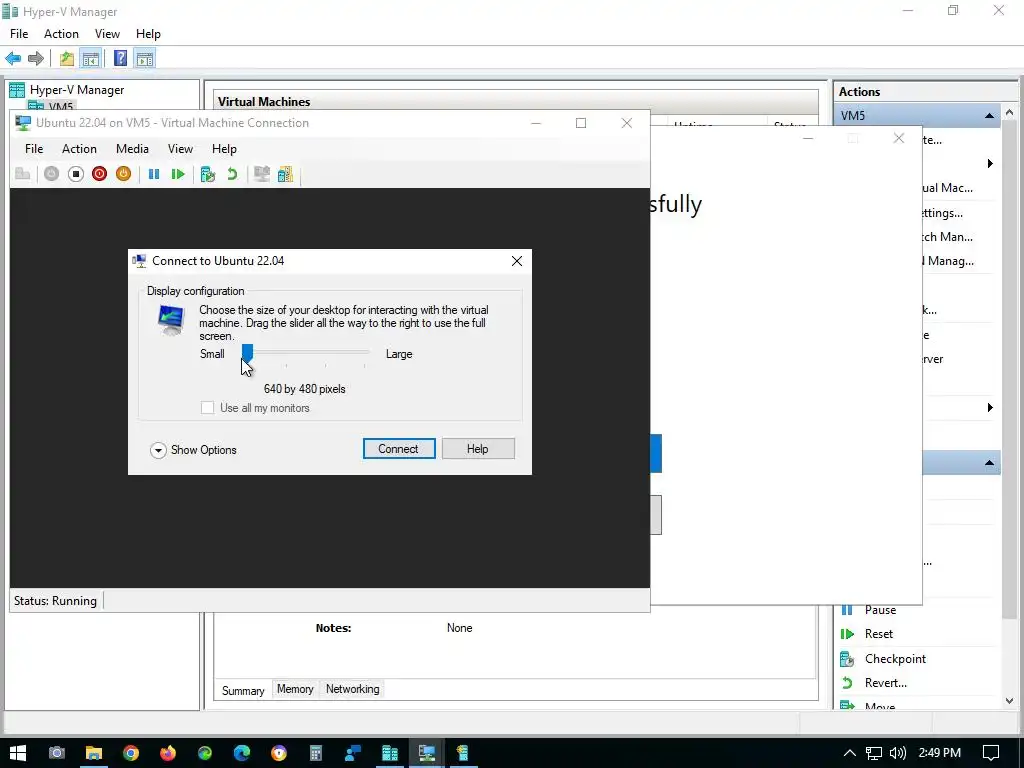Click the display size slider thumb
1024x768 pixels.
tap(247, 353)
